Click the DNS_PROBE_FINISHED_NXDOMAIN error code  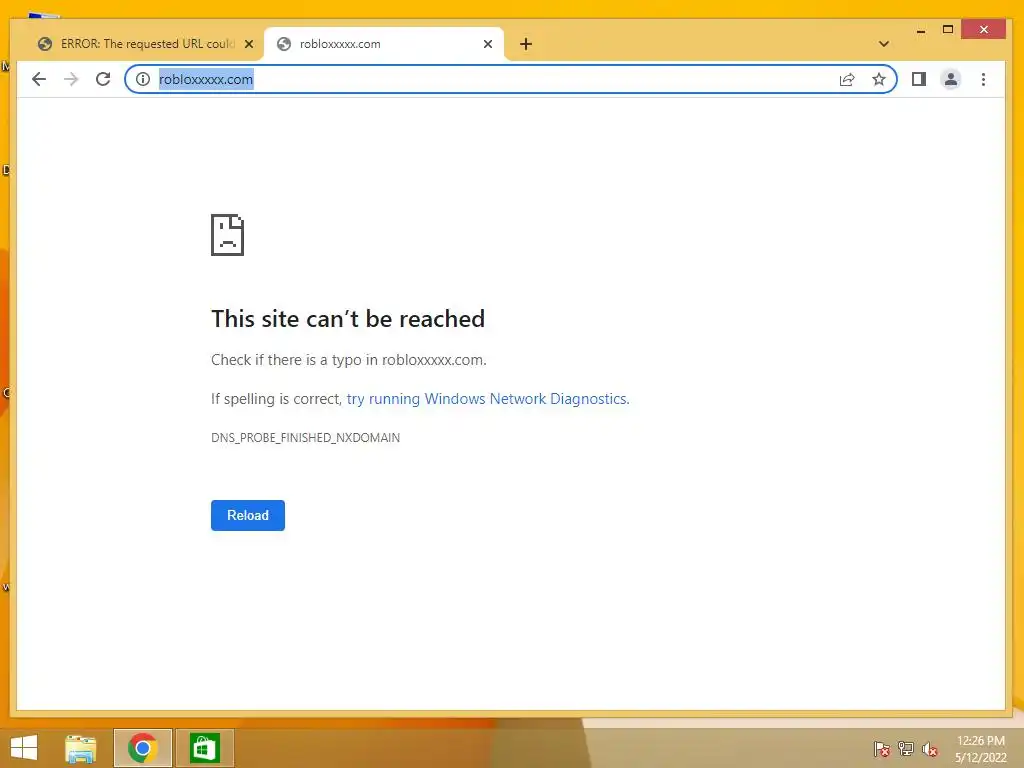pyautogui.click(x=305, y=438)
